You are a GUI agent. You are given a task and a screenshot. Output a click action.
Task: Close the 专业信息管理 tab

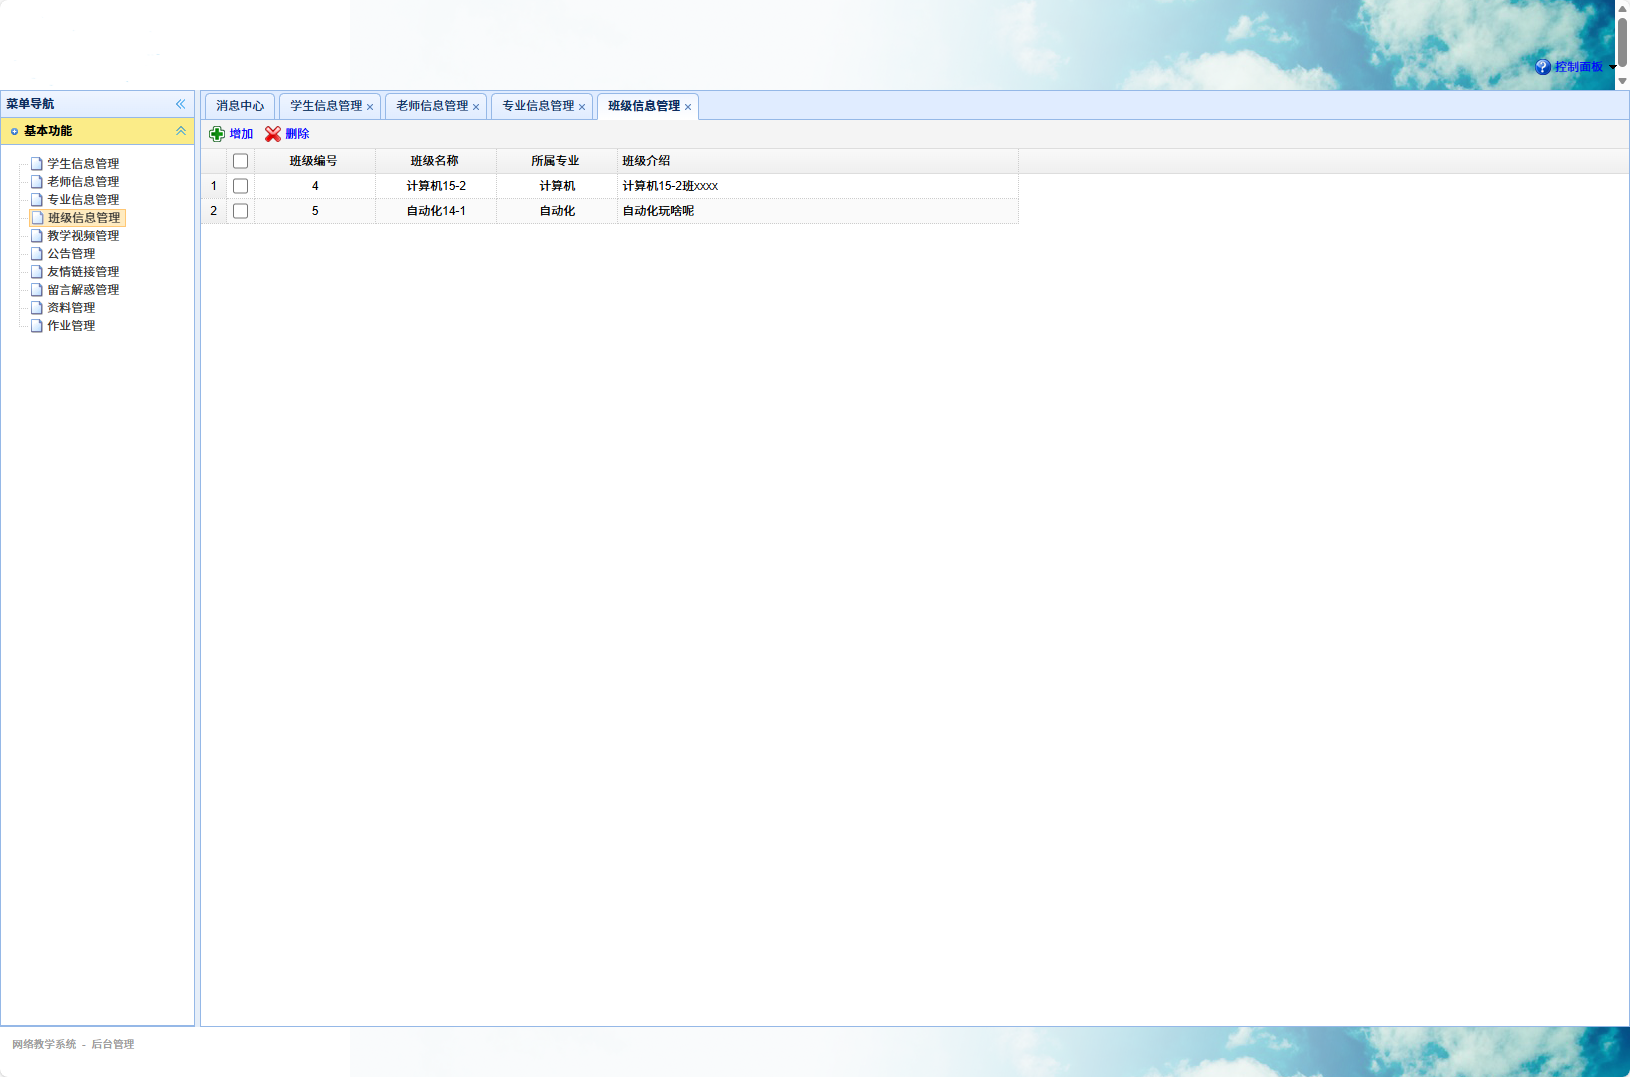582,107
